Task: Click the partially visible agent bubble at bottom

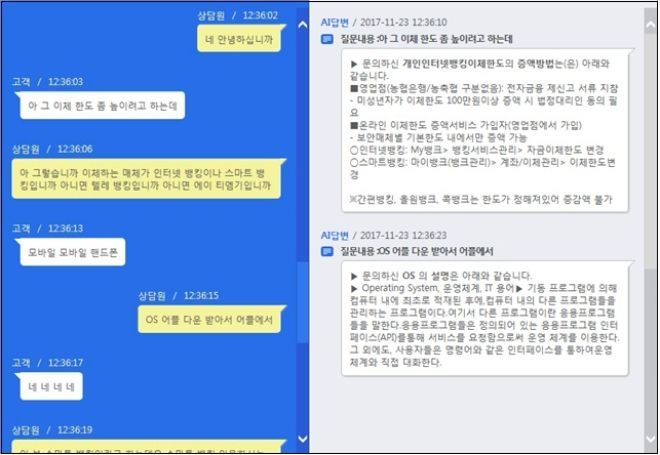Action: pyautogui.click(x=146, y=447)
